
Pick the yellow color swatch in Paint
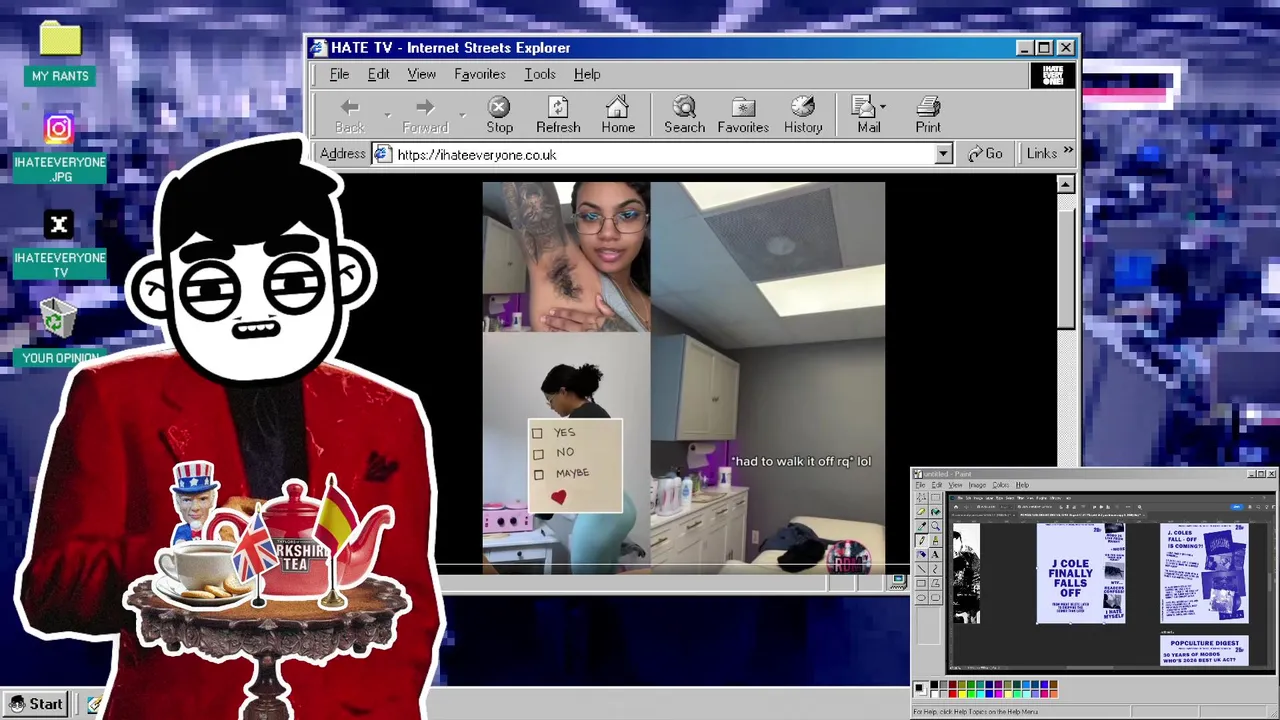962,693
